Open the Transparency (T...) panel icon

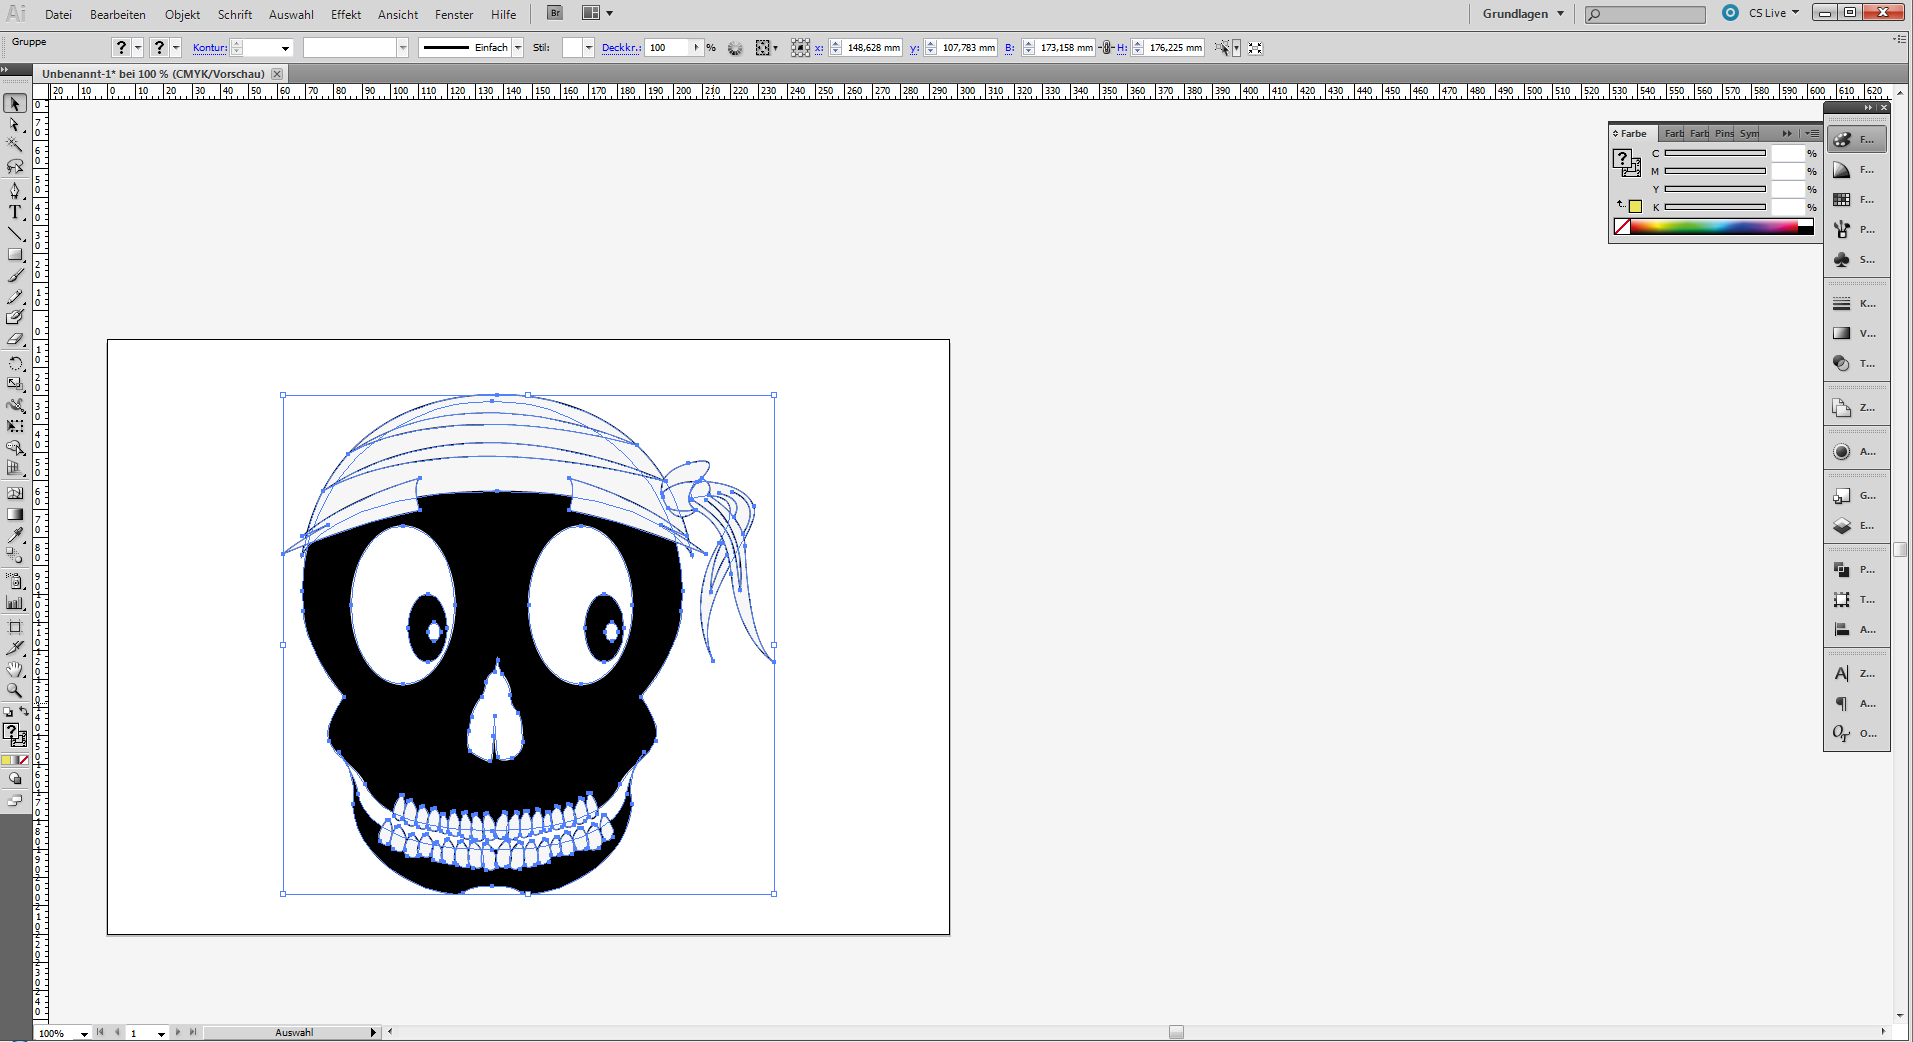click(x=1842, y=364)
